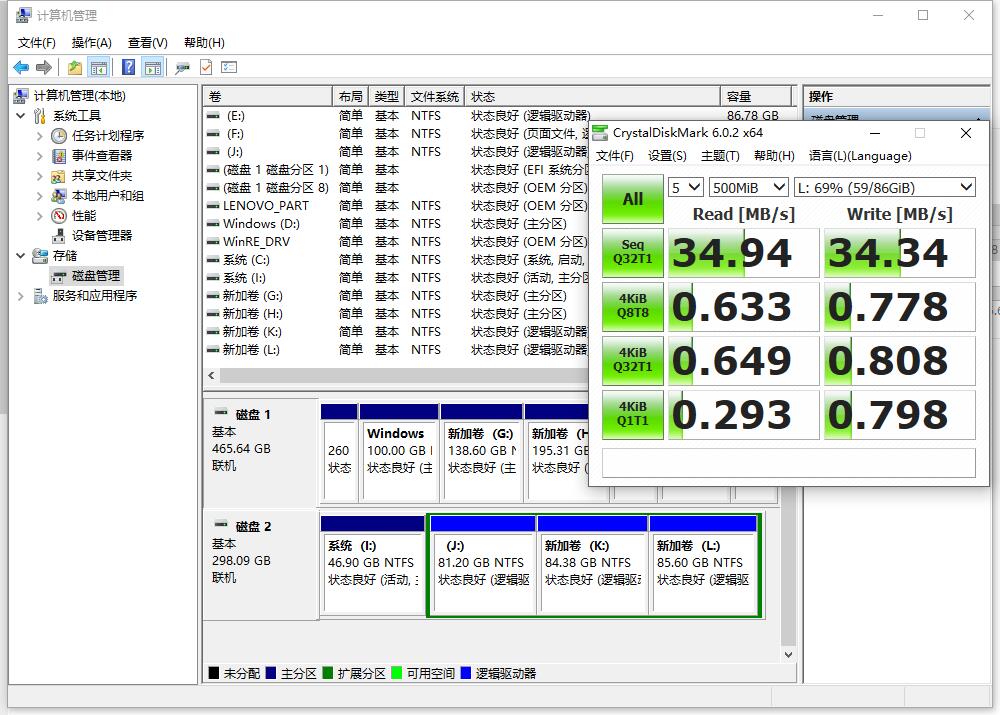Open Computer Management 操作(A) menu

point(92,43)
